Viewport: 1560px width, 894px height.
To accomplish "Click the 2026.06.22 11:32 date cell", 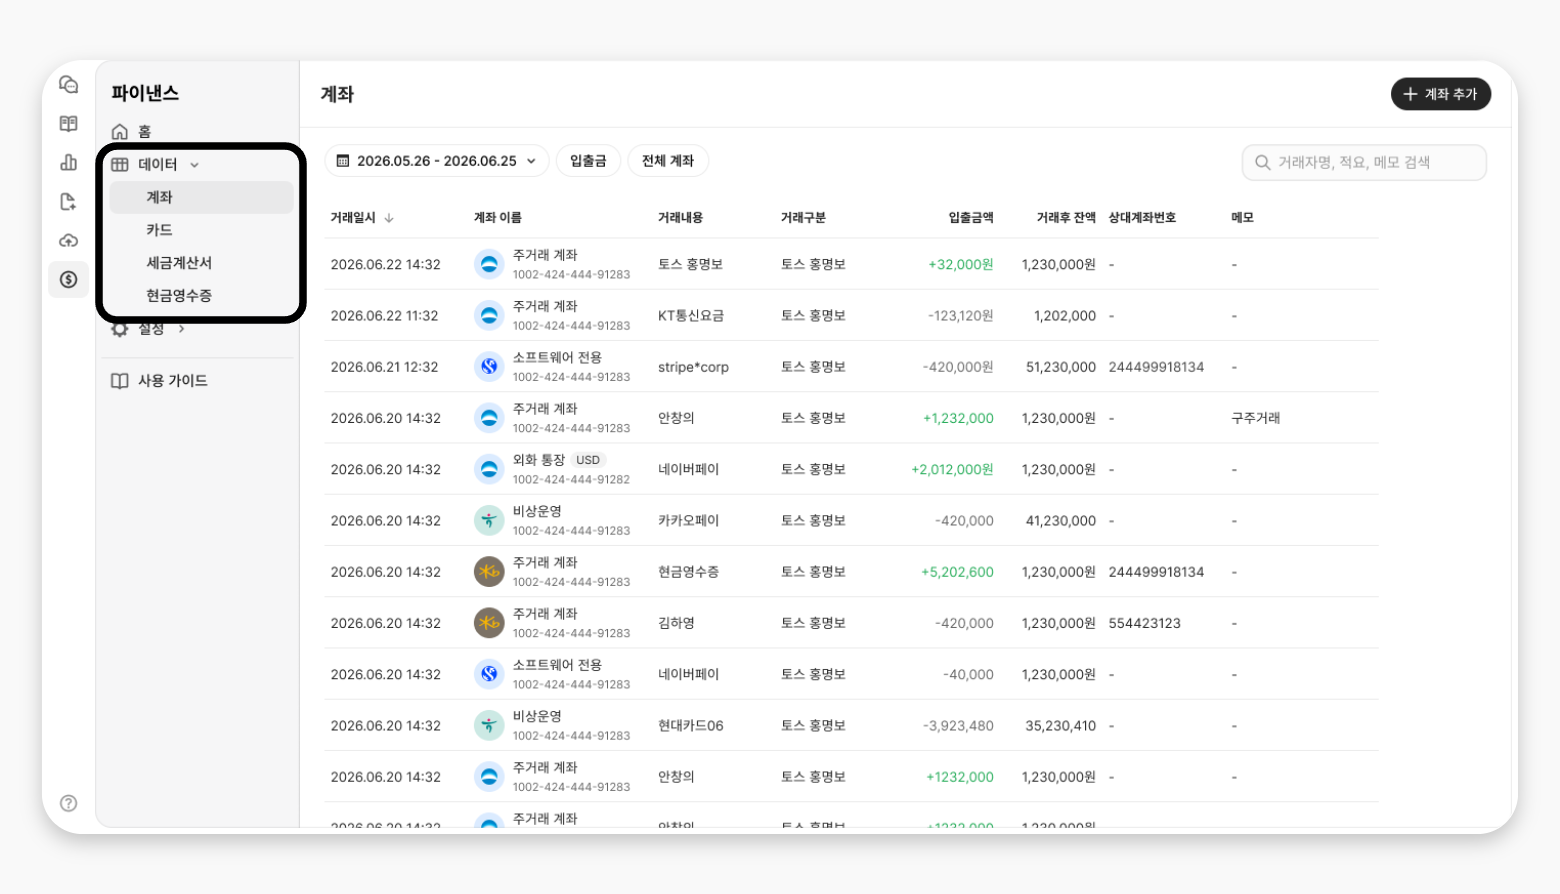I will tap(385, 316).
